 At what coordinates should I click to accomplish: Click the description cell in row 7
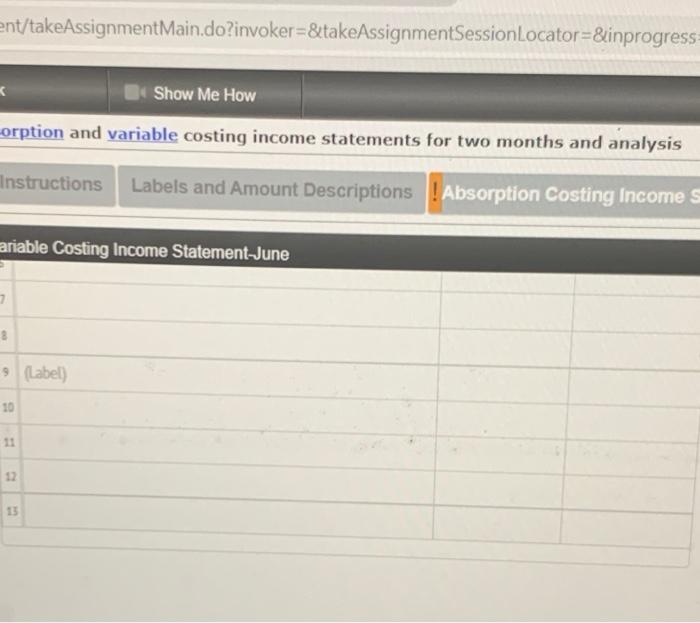pos(228,303)
